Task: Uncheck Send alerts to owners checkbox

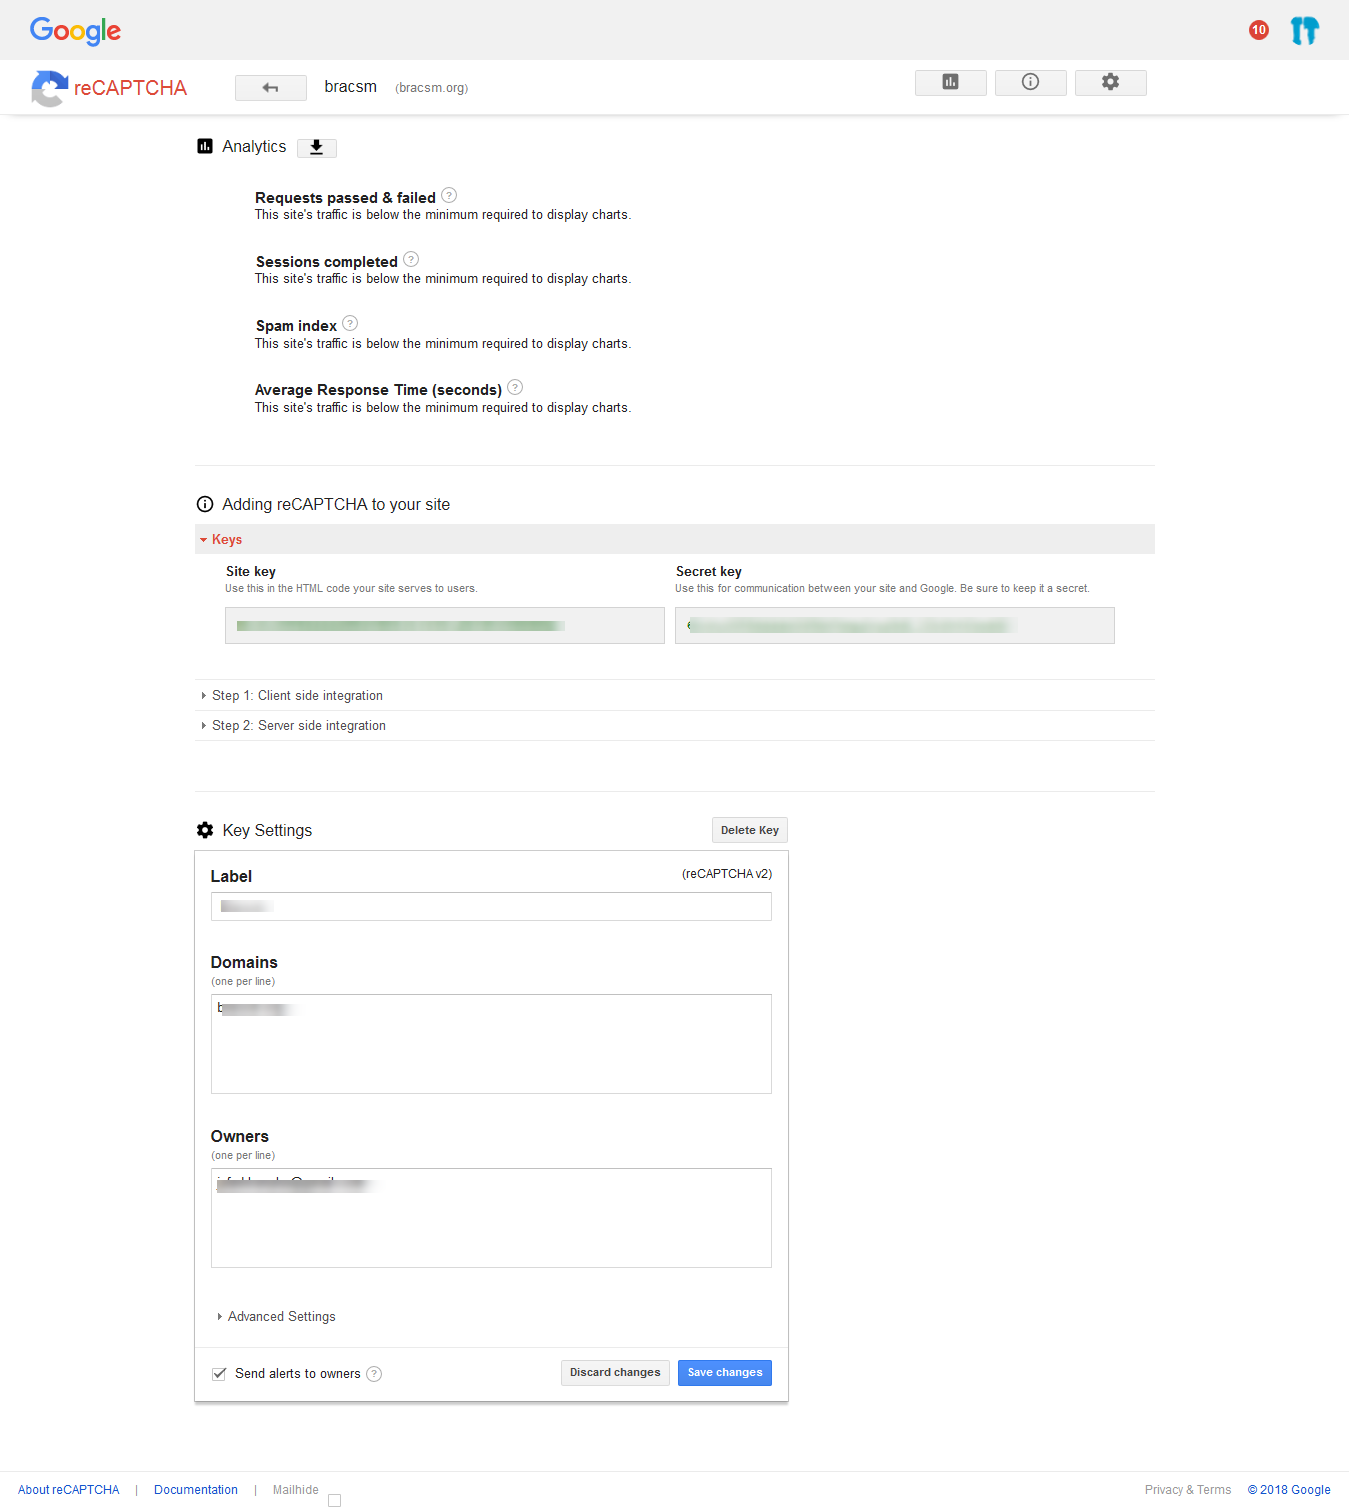Action: coord(219,1374)
